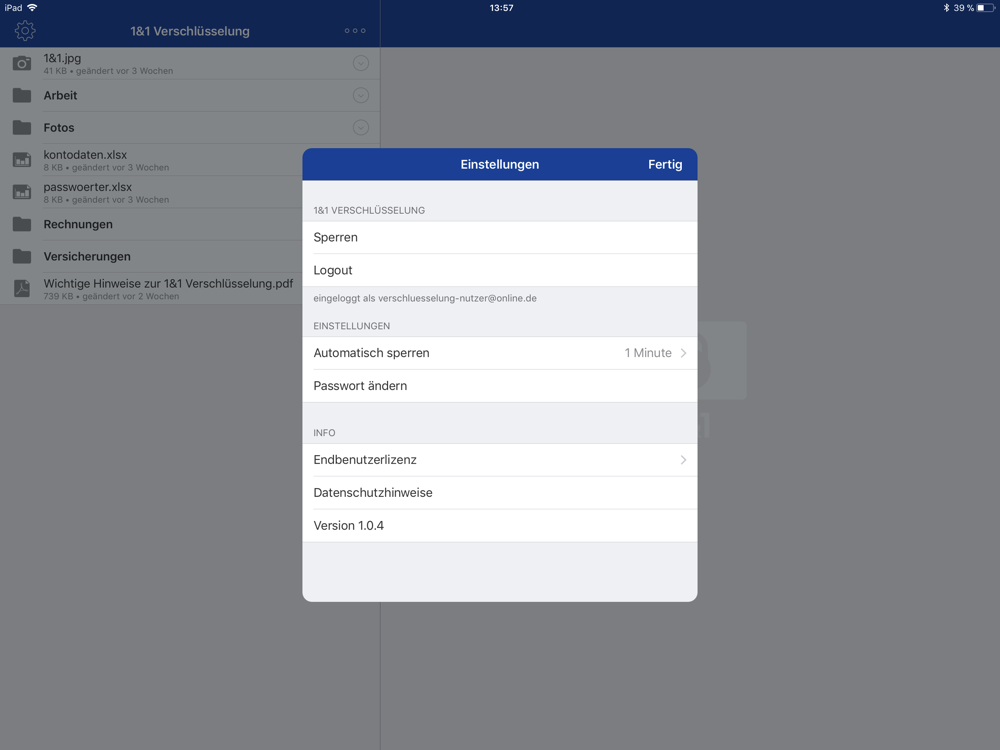Screen dimensions: 1000x750
Task: Open the Rechnungen folder
Action: 151,224
